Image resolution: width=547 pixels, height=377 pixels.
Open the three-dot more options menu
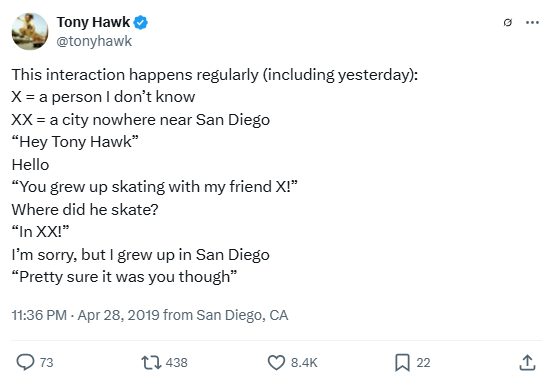(532, 23)
